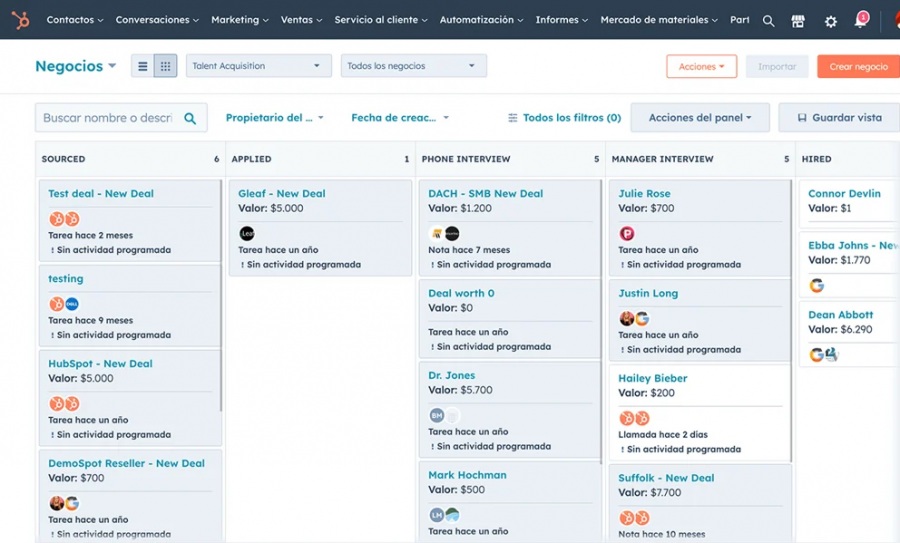
Task: Click black avatar on Gleaf card
Action: coord(247,234)
